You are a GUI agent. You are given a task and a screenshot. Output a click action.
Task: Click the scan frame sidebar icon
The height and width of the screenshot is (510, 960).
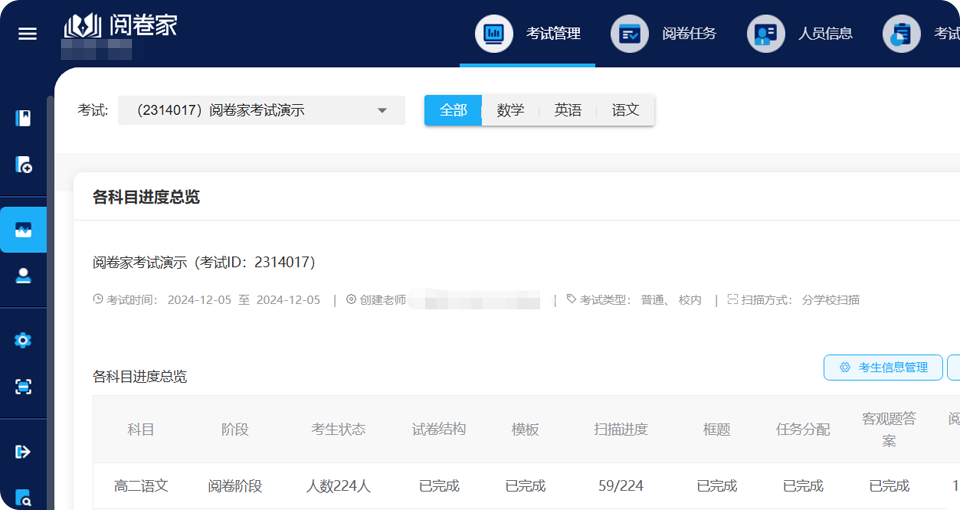(x=23, y=386)
